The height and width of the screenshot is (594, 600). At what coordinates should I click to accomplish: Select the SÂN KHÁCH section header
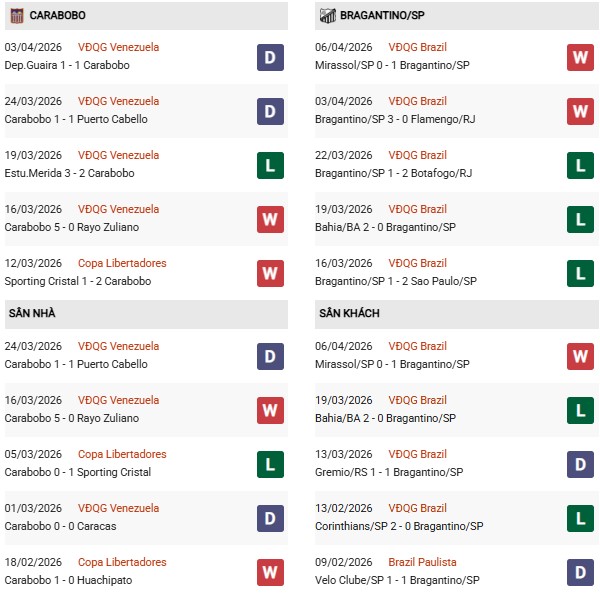coord(348,313)
